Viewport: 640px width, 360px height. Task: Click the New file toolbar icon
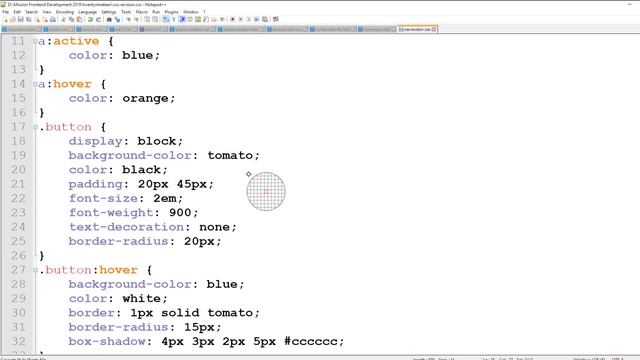[x=5, y=19]
